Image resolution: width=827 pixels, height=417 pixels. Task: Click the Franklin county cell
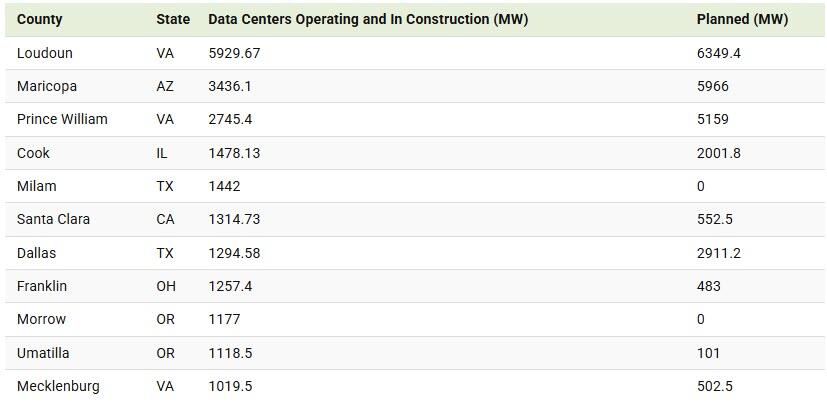point(42,286)
